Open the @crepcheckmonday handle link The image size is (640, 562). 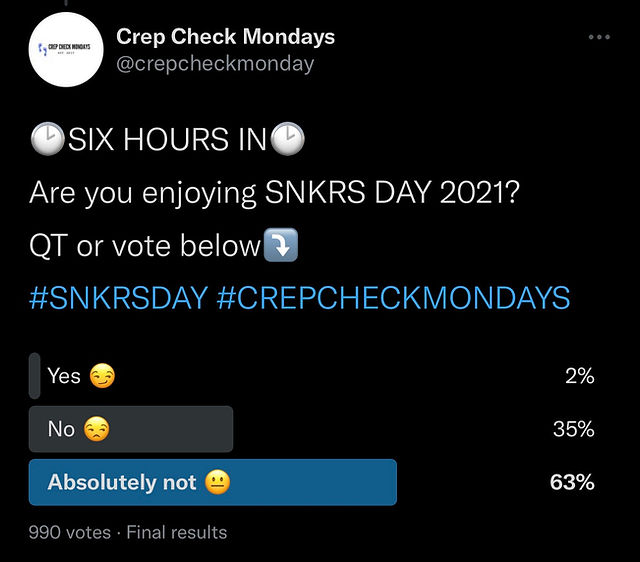click(215, 64)
